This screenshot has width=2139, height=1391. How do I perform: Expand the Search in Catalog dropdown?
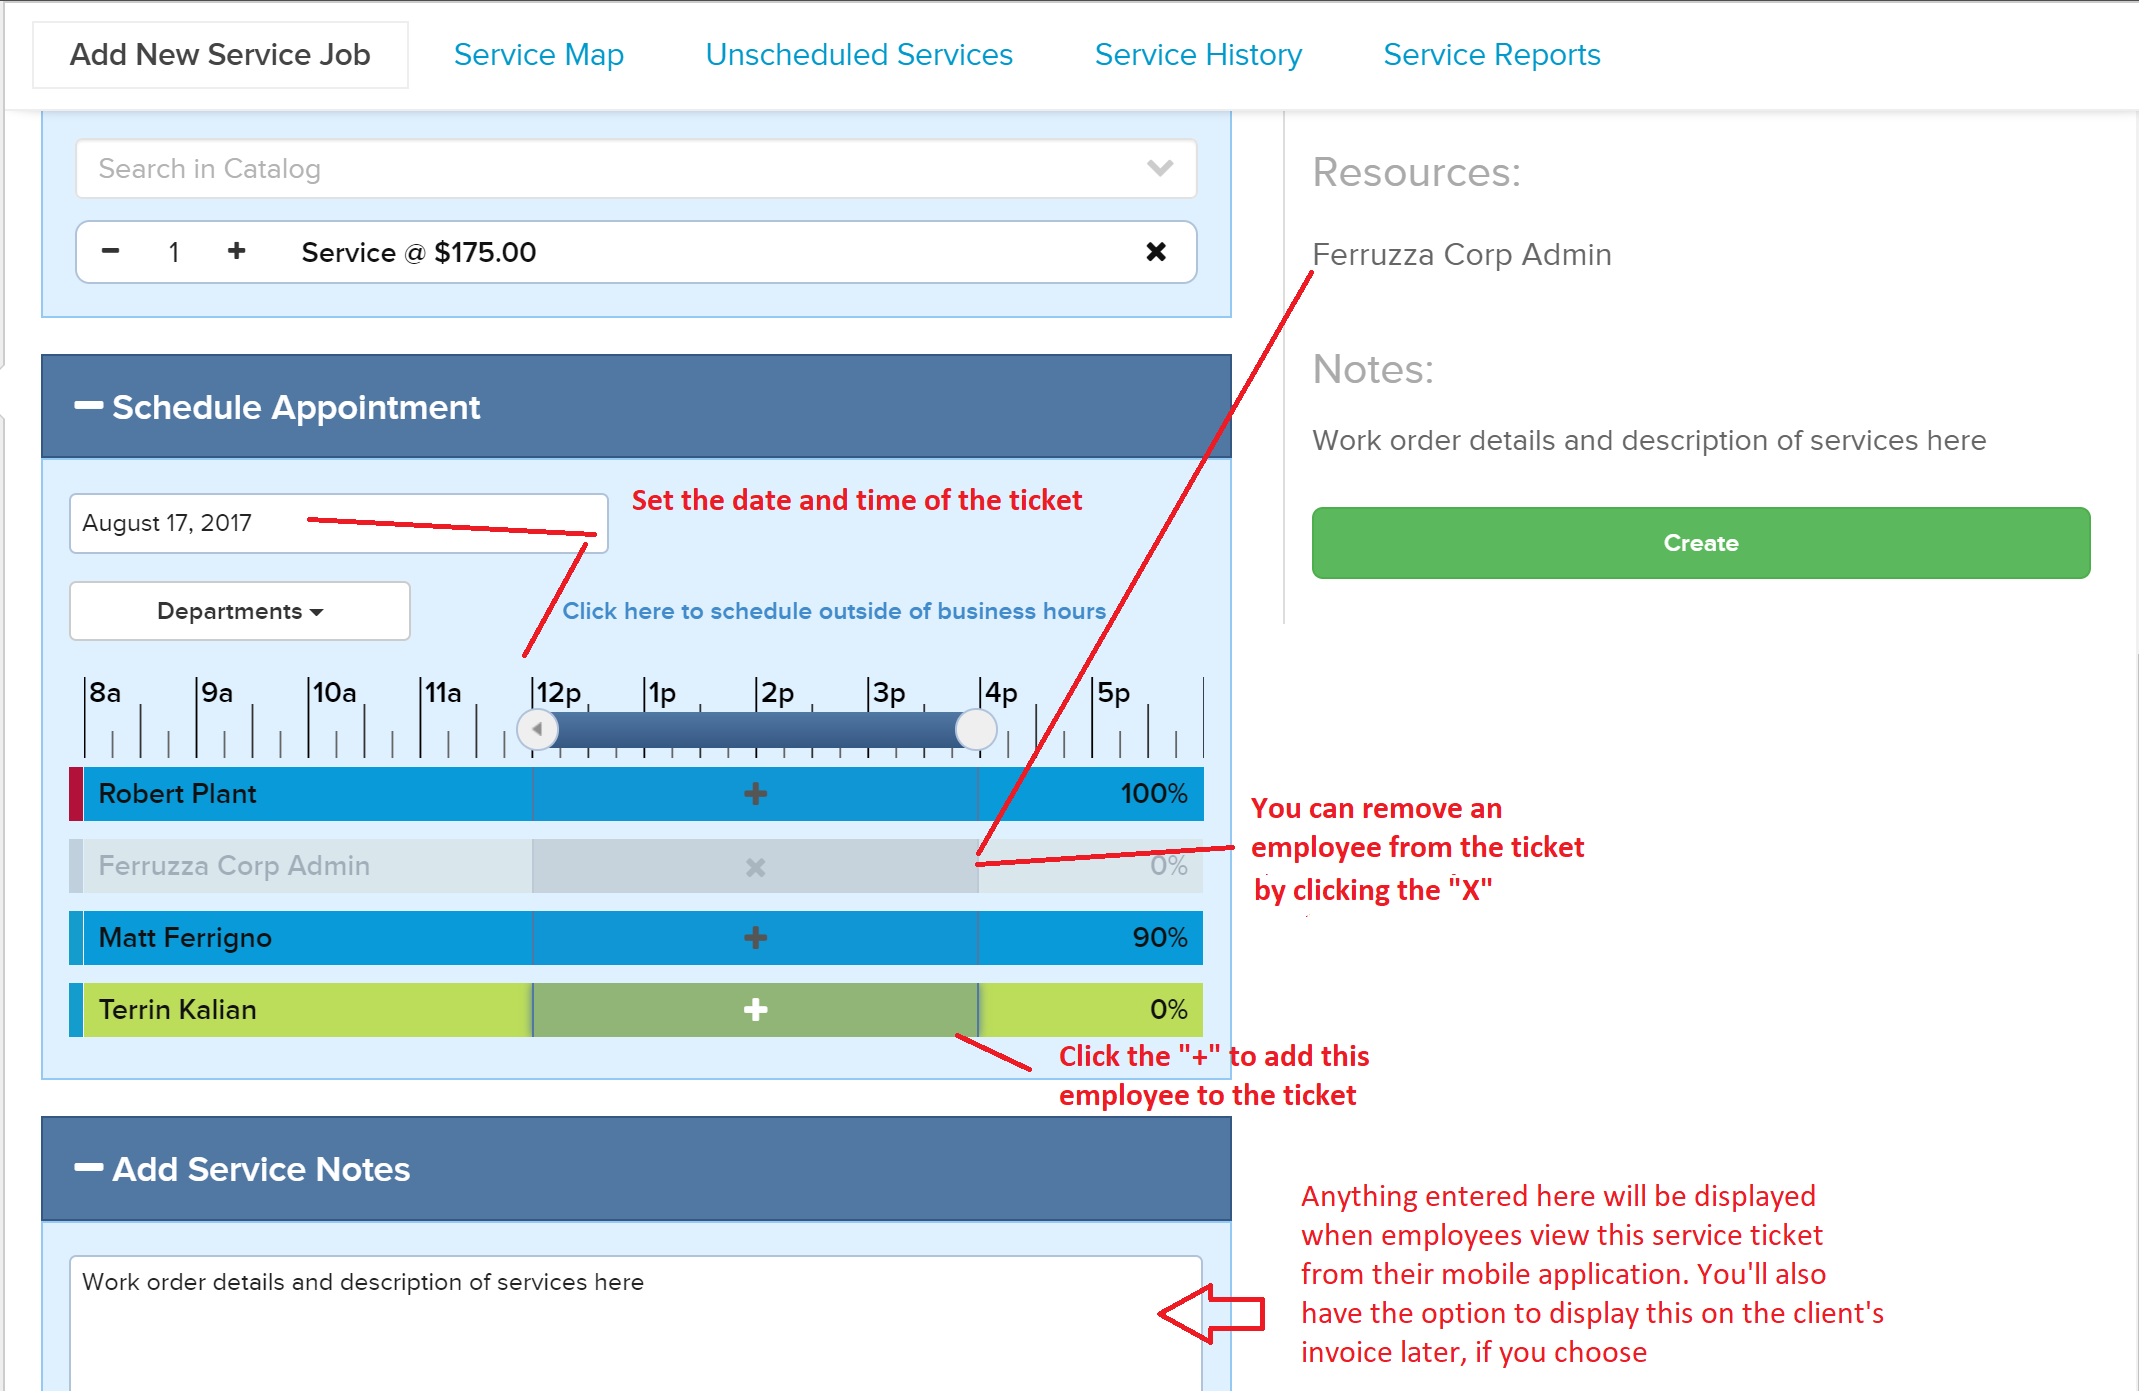tap(1159, 168)
